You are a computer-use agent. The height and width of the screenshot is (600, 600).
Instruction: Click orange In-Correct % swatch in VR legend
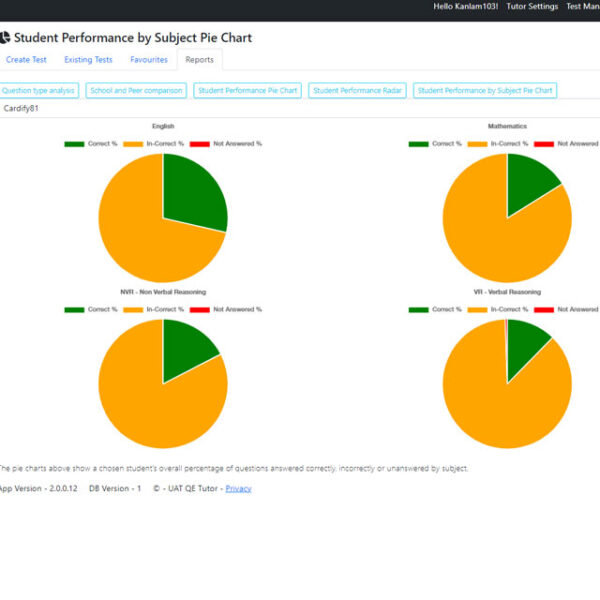477,309
